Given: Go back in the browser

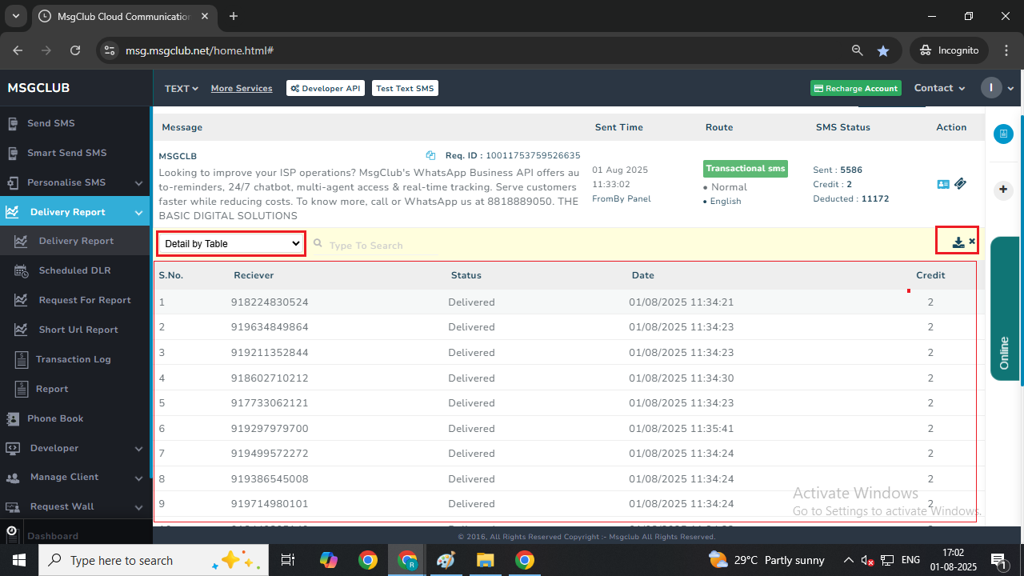Looking at the screenshot, I should 18,50.
